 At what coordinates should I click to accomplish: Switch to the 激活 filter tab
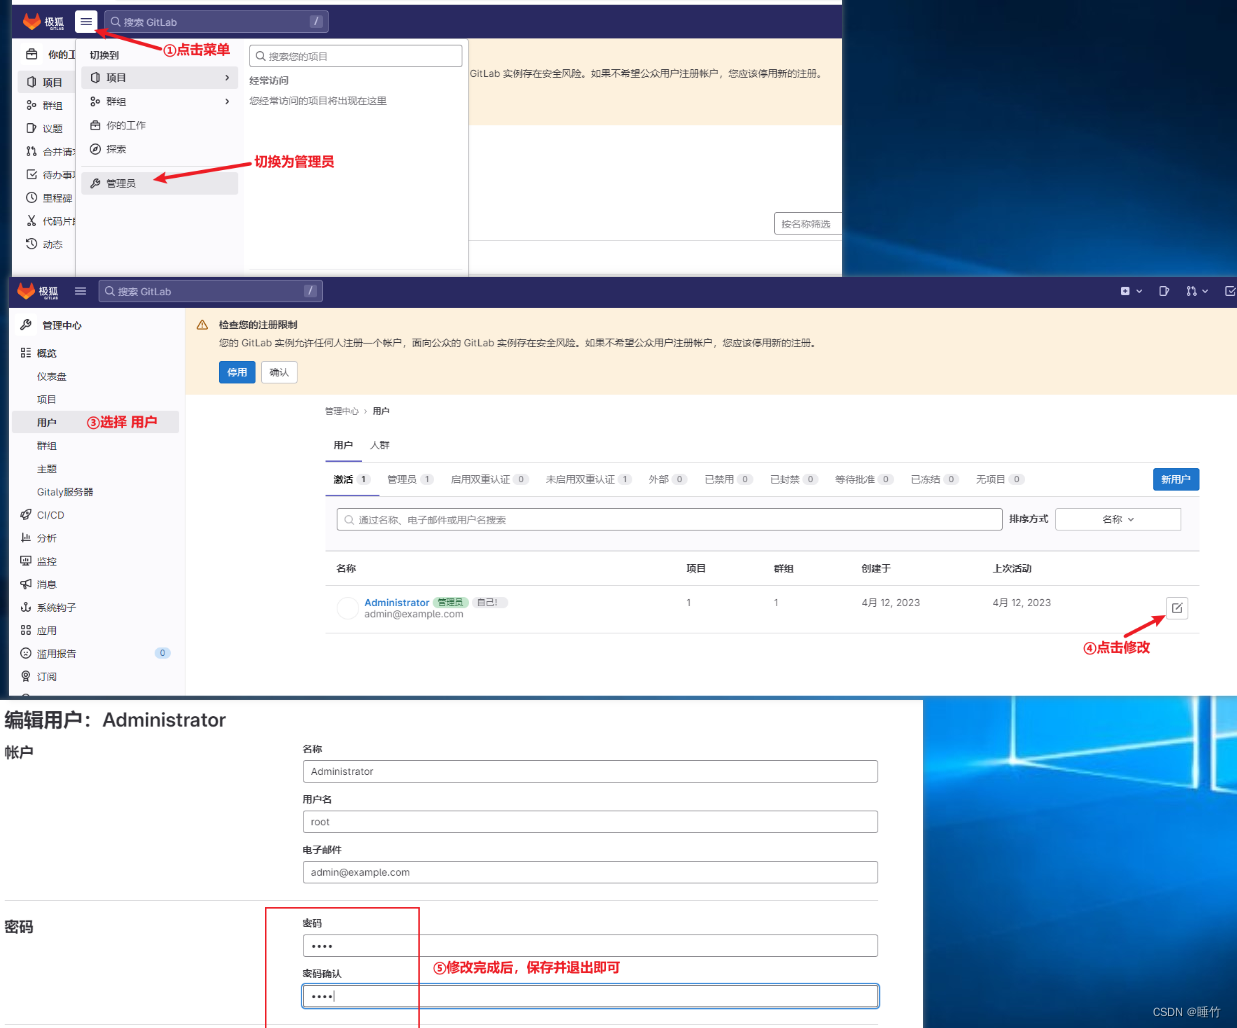tap(352, 479)
